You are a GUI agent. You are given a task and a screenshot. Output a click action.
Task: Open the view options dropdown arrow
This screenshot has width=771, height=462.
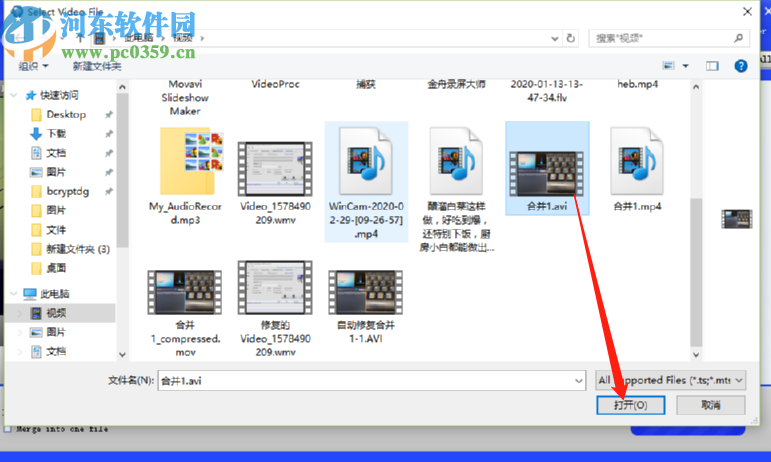tap(685, 65)
